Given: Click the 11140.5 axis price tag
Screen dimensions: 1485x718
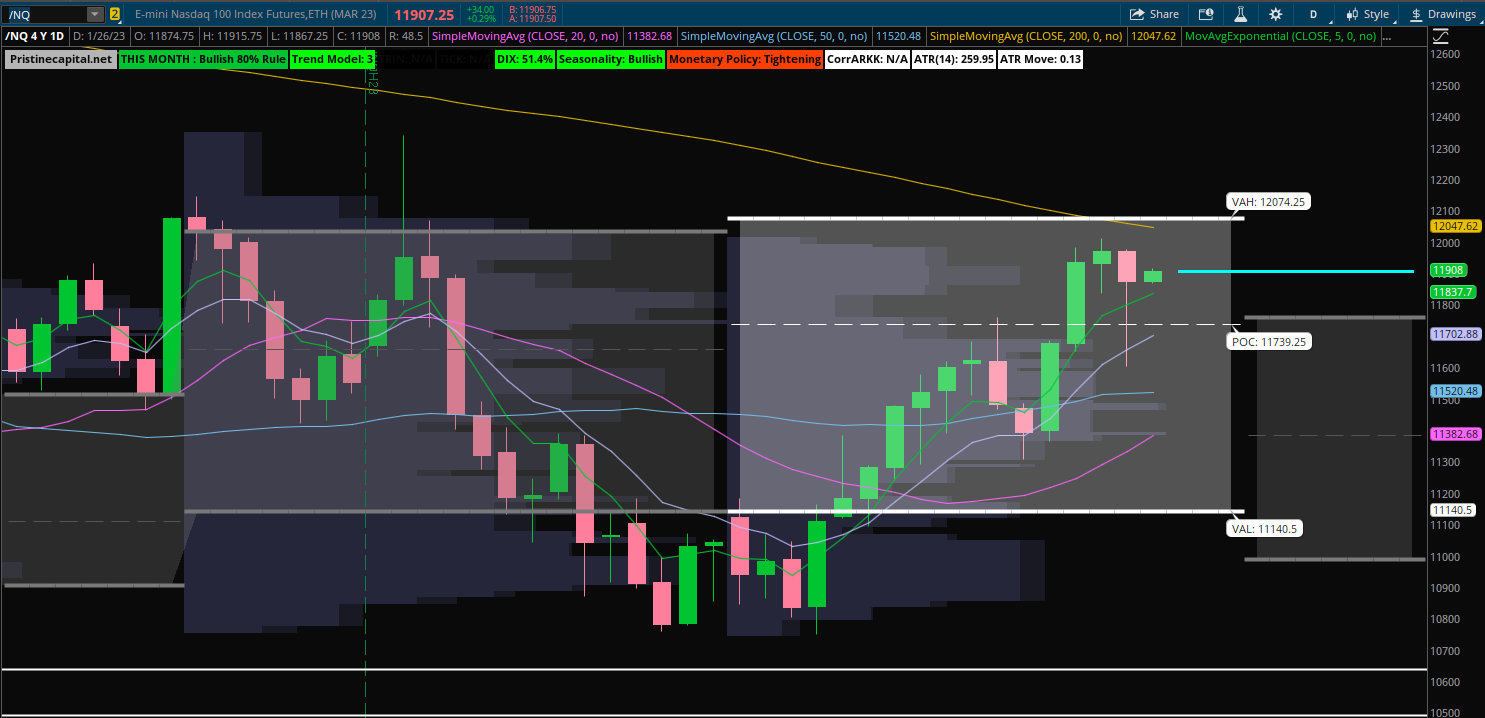Looking at the screenshot, I should (x=1452, y=510).
